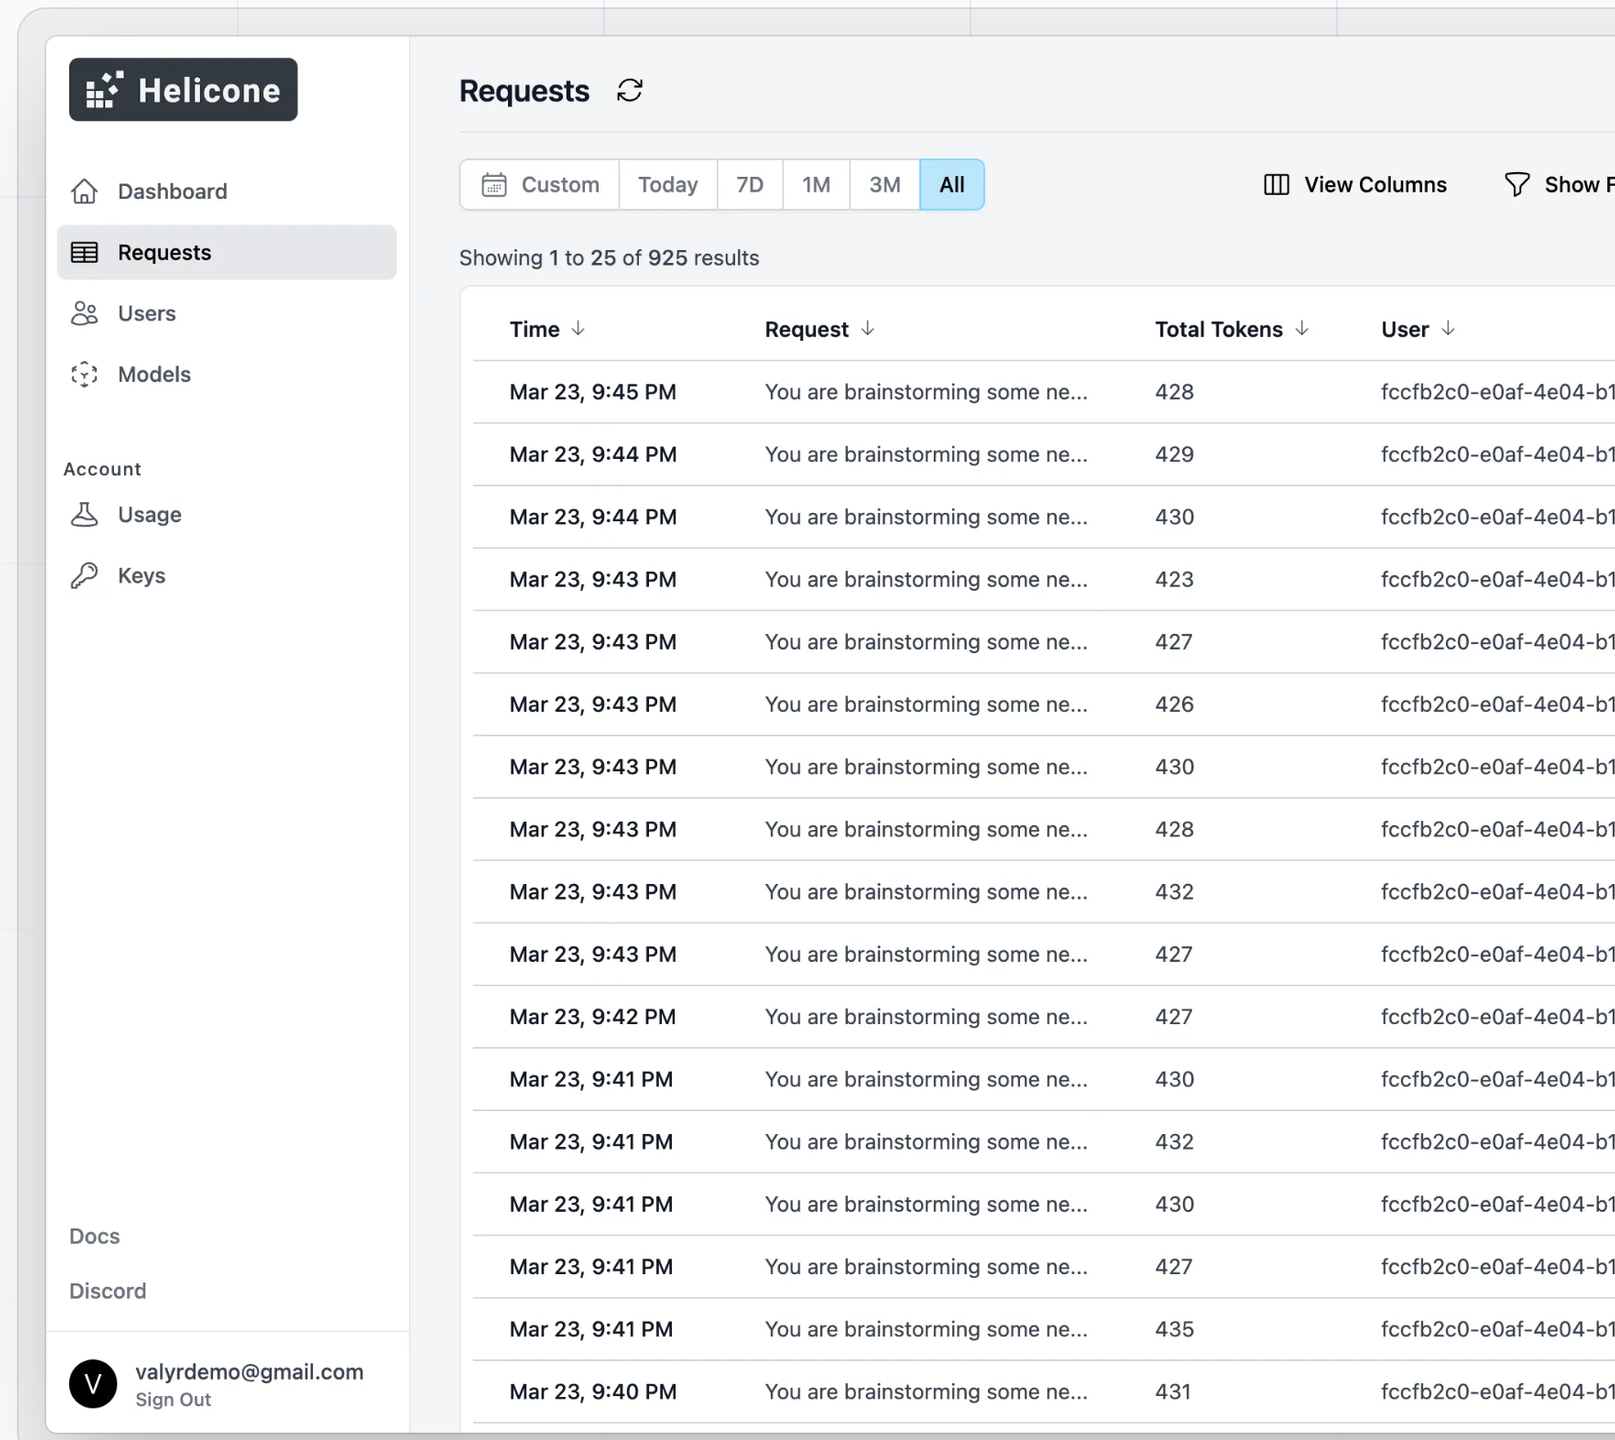This screenshot has width=1615, height=1440.
Task: Click the calendar icon in Custom
Action: [x=494, y=185]
